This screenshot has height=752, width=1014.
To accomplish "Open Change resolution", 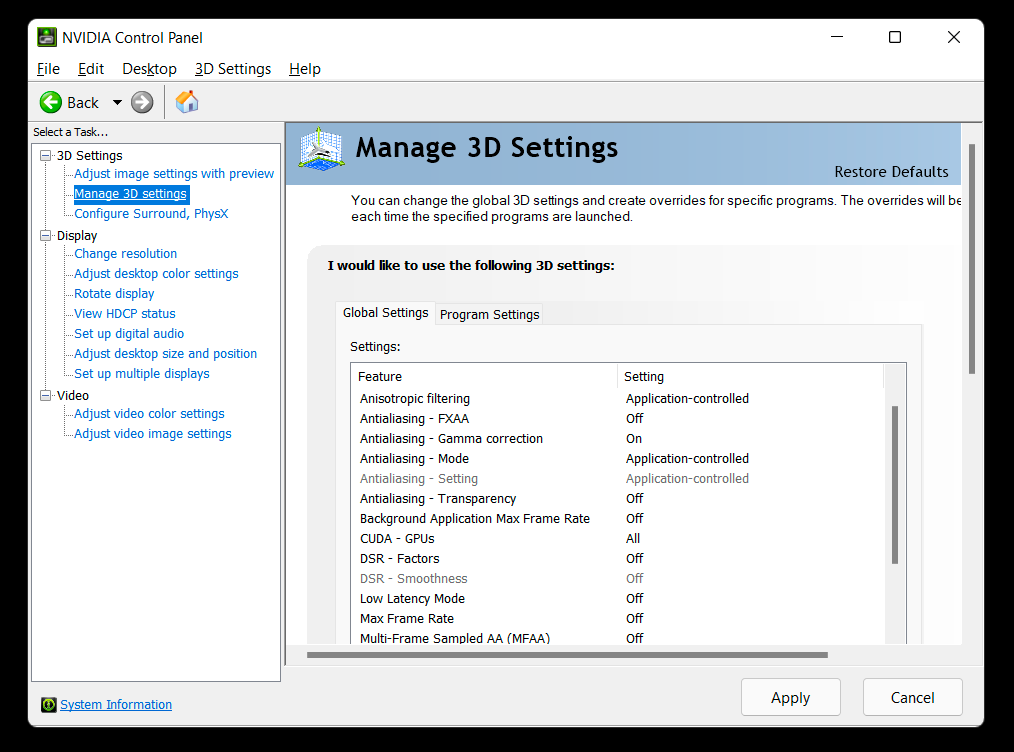I will click(125, 253).
